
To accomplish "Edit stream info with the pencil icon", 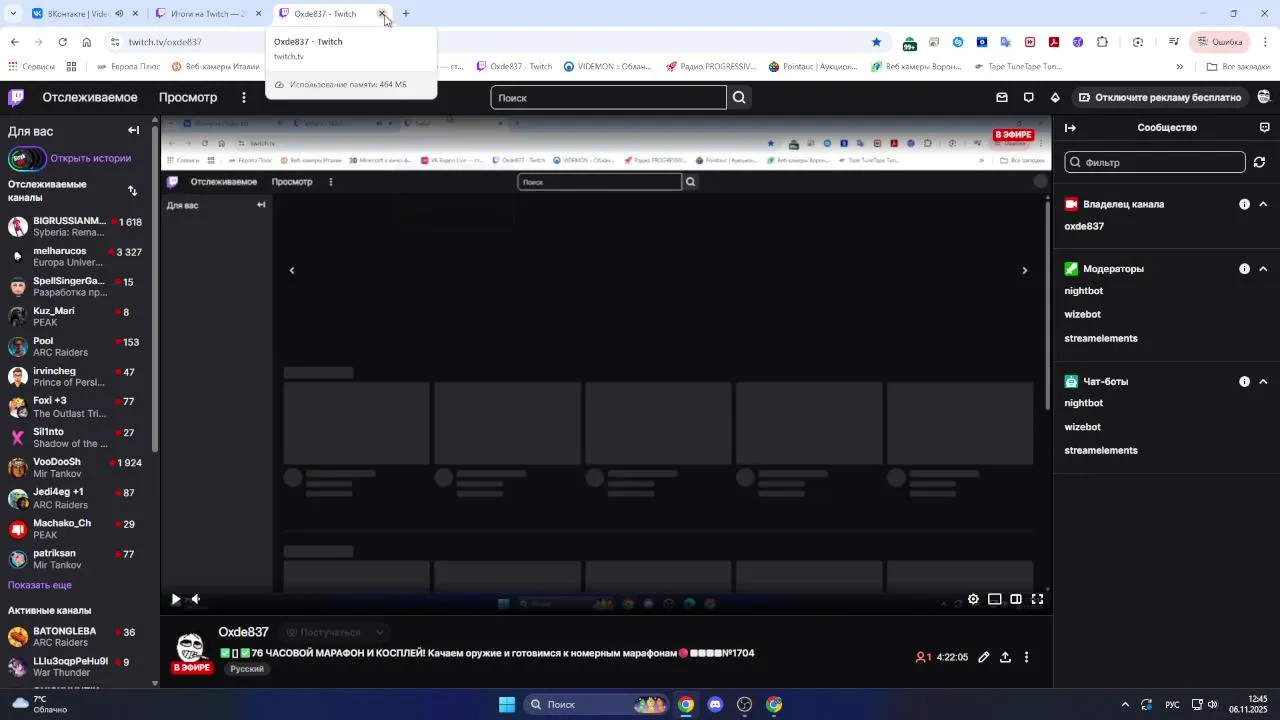I will pyautogui.click(x=984, y=657).
